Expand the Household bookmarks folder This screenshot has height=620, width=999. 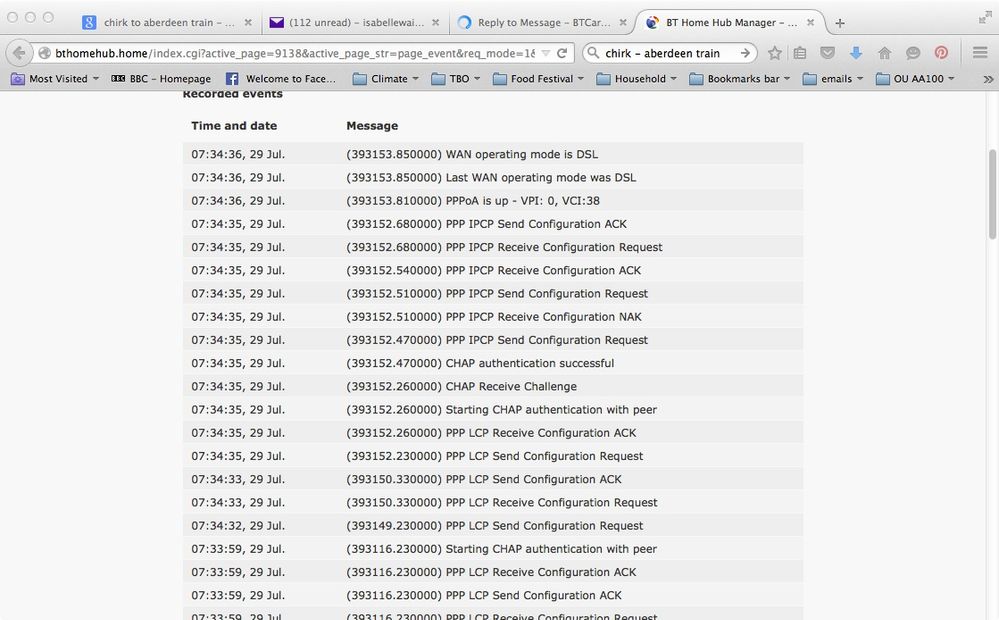pyautogui.click(x=636, y=79)
